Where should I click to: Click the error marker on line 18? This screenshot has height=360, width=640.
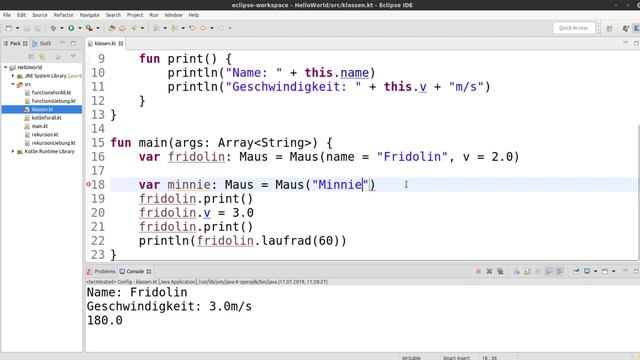[89, 184]
